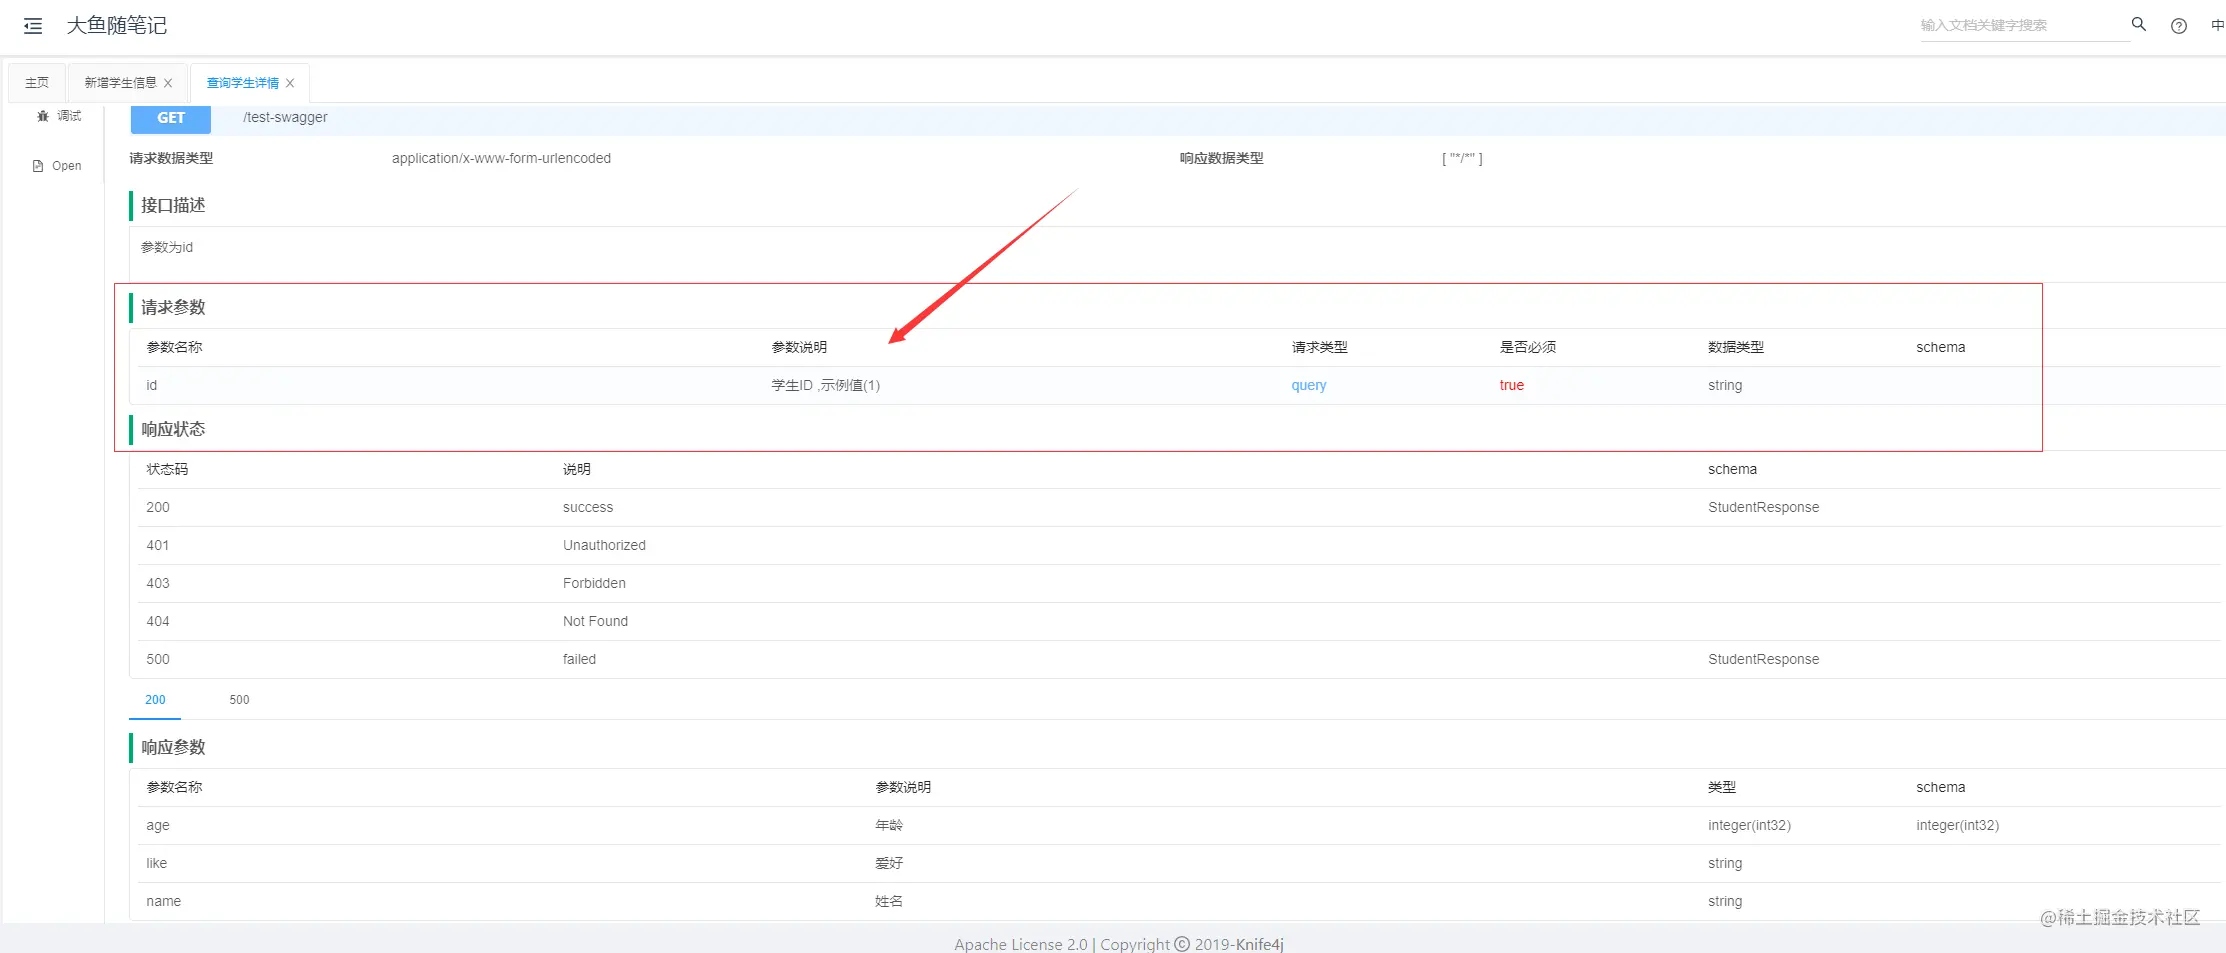Close the 新增学生信息 tab
This screenshot has height=953, width=2226.
click(x=168, y=83)
